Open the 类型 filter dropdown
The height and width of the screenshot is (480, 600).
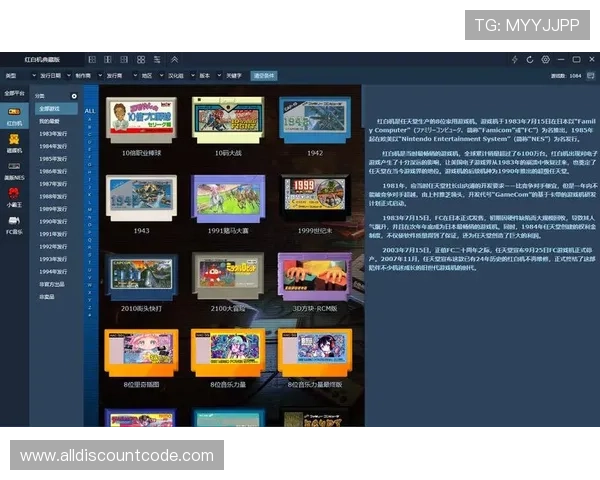(x=21, y=75)
